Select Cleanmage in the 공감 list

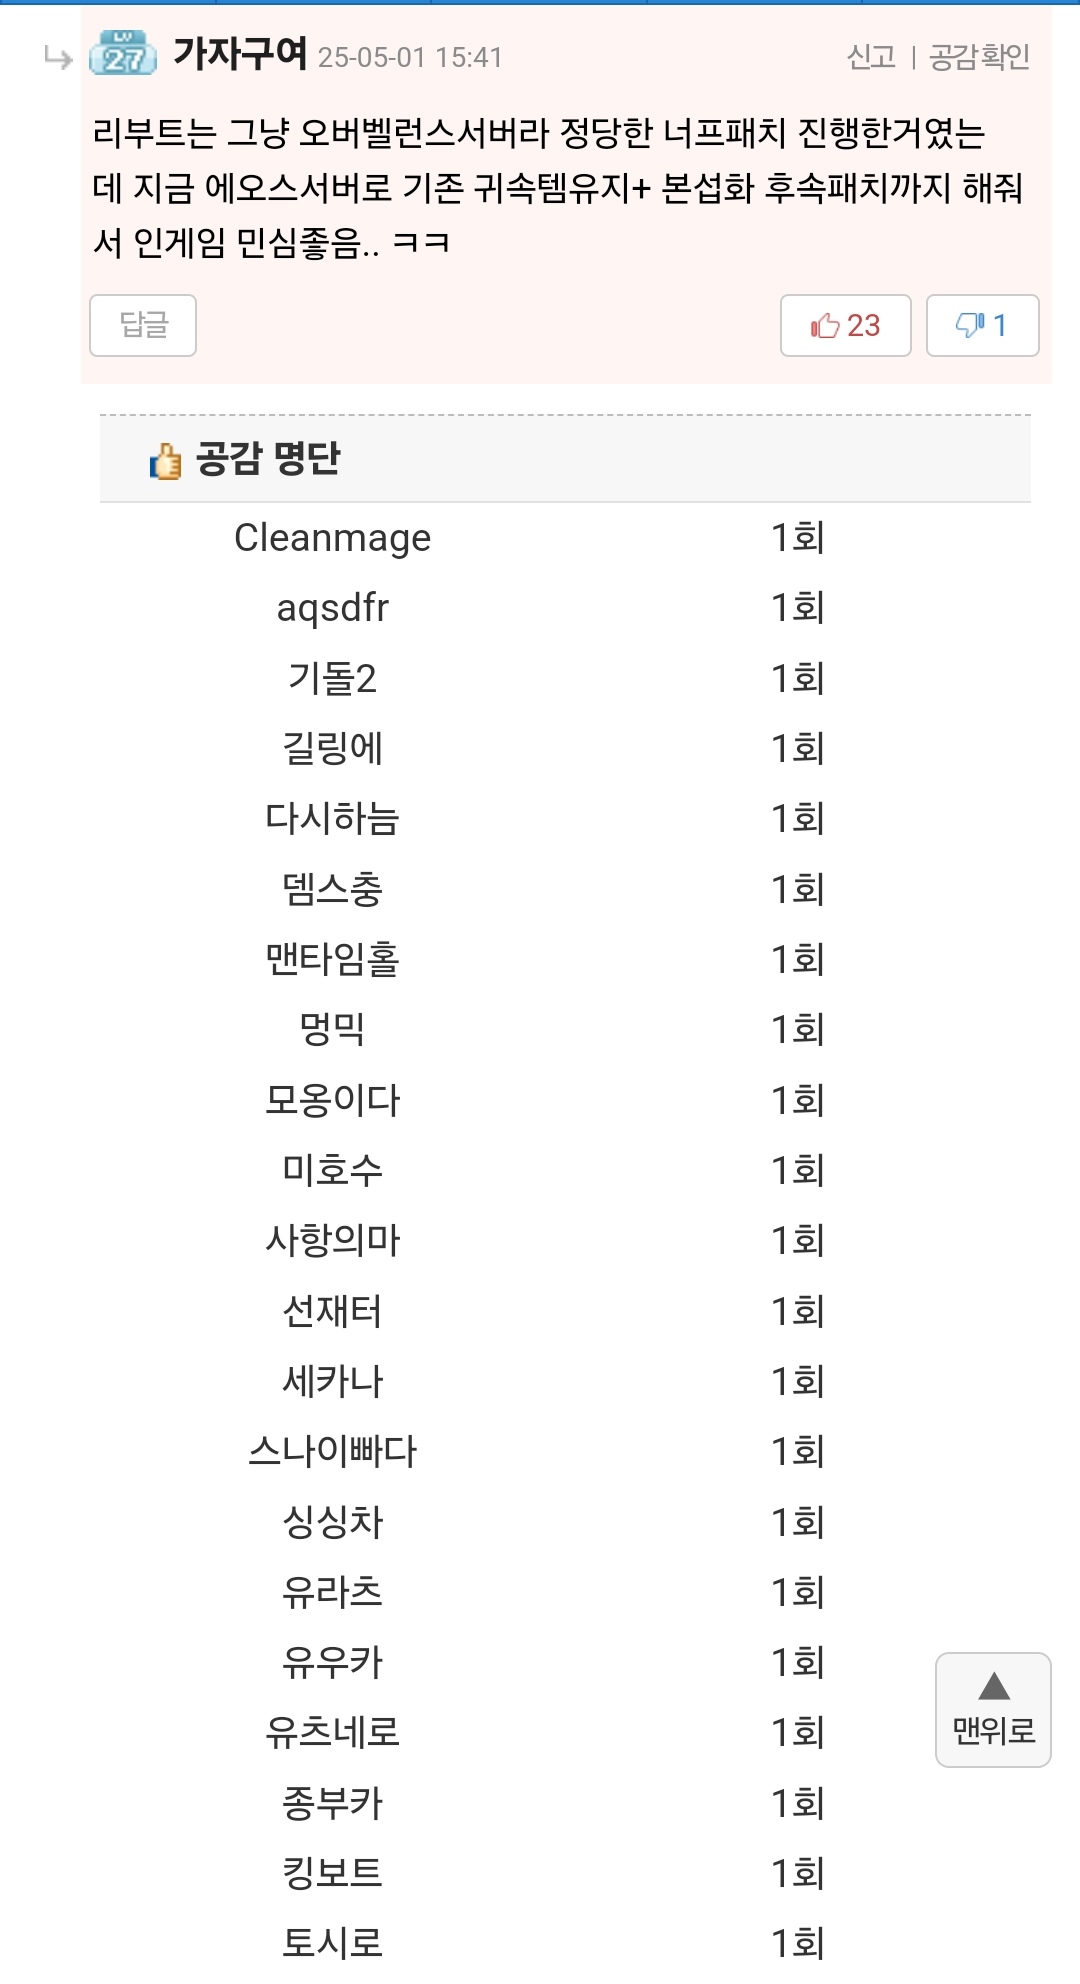click(333, 538)
